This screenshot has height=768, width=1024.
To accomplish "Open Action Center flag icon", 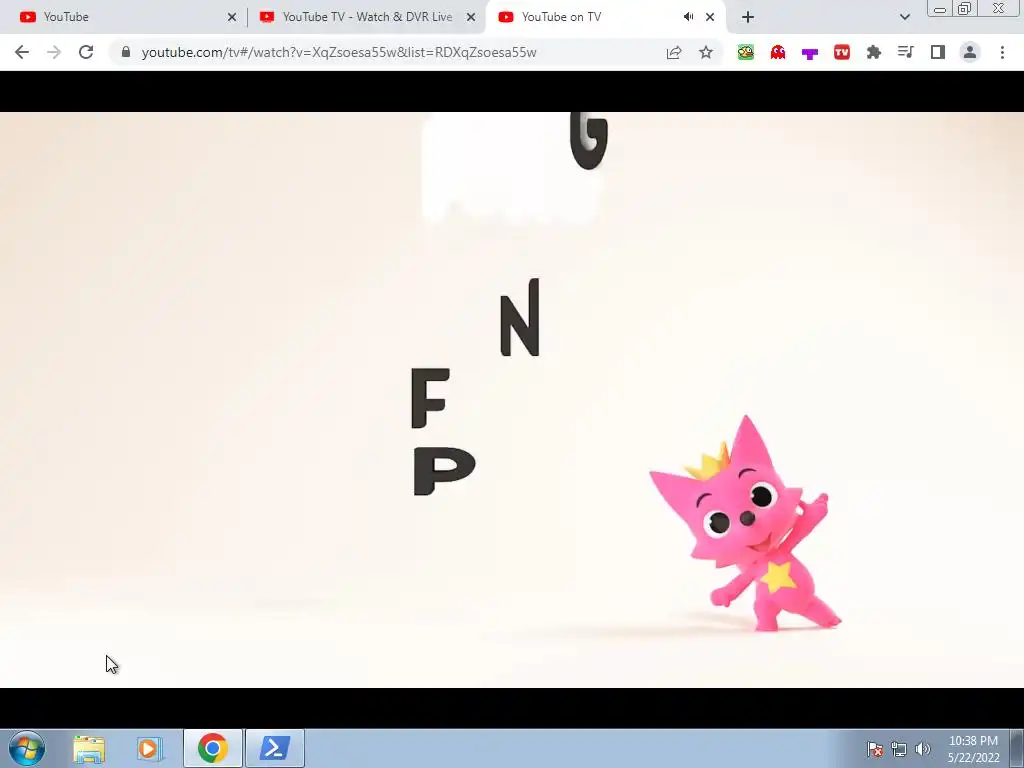I will 874,749.
